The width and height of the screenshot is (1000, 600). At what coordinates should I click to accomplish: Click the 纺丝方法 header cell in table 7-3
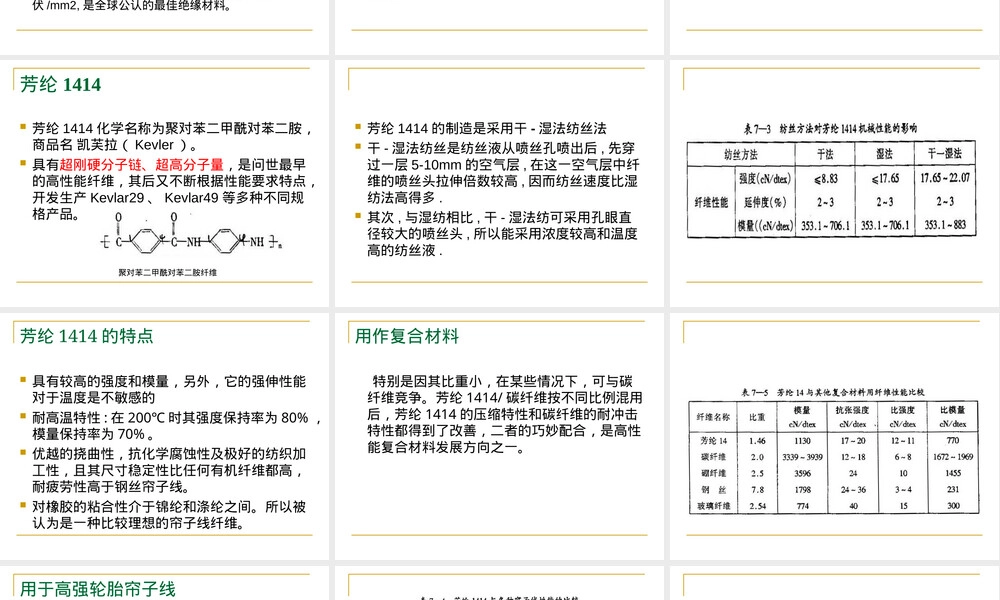point(740,154)
